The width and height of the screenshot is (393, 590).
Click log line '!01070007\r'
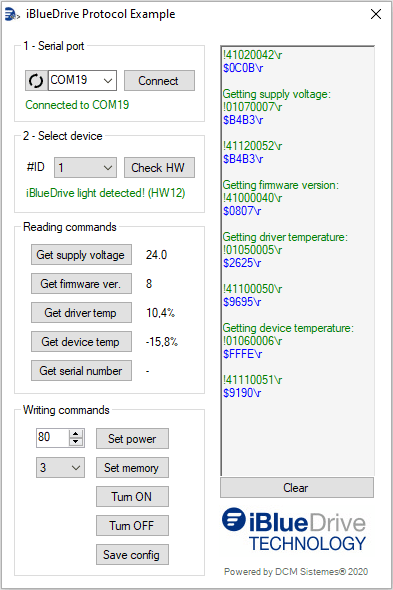(253, 107)
